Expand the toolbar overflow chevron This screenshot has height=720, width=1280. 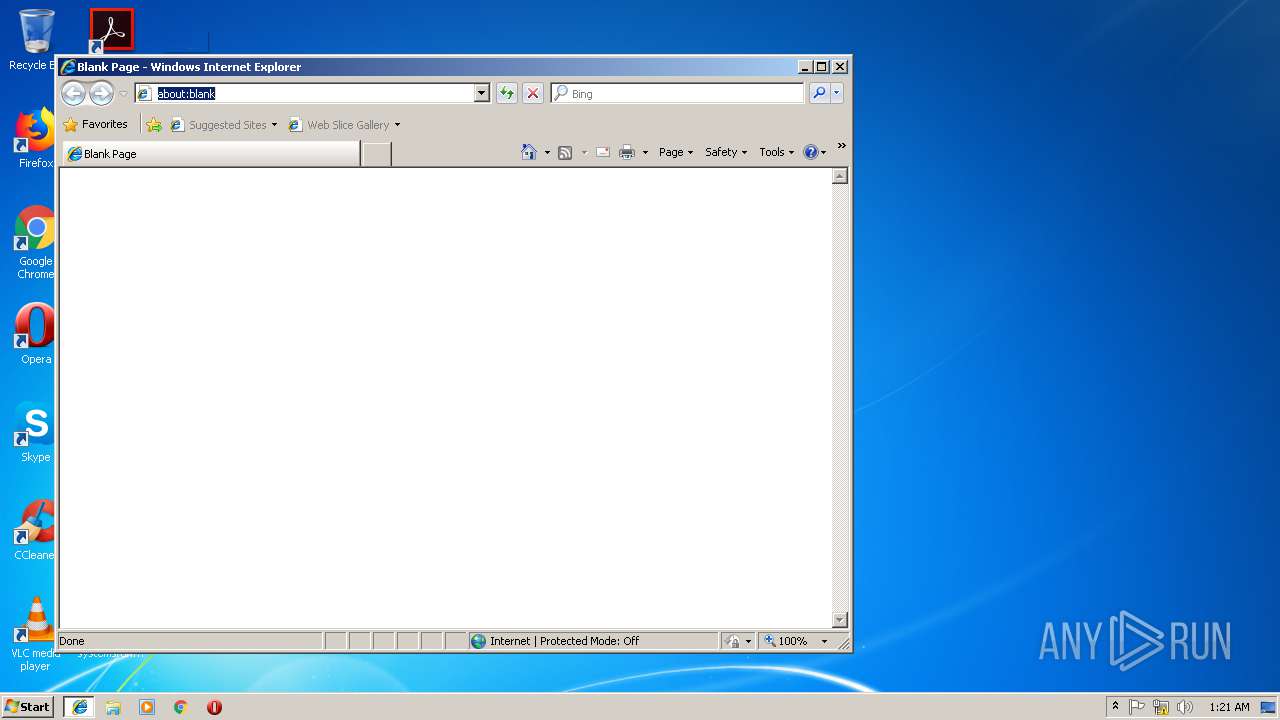click(842, 146)
